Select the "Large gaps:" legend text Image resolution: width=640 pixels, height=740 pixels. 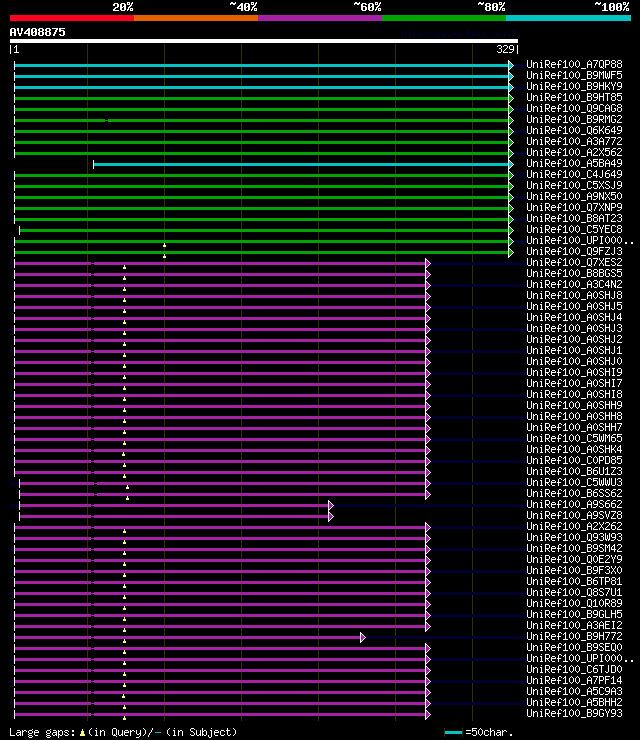coord(42,732)
